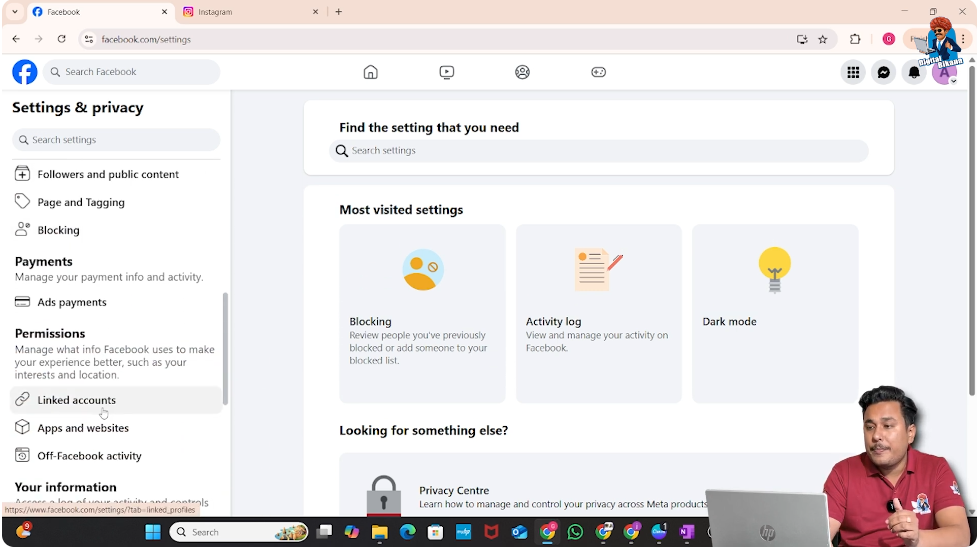Reload the current page
This screenshot has height=549, width=977.
(x=61, y=39)
